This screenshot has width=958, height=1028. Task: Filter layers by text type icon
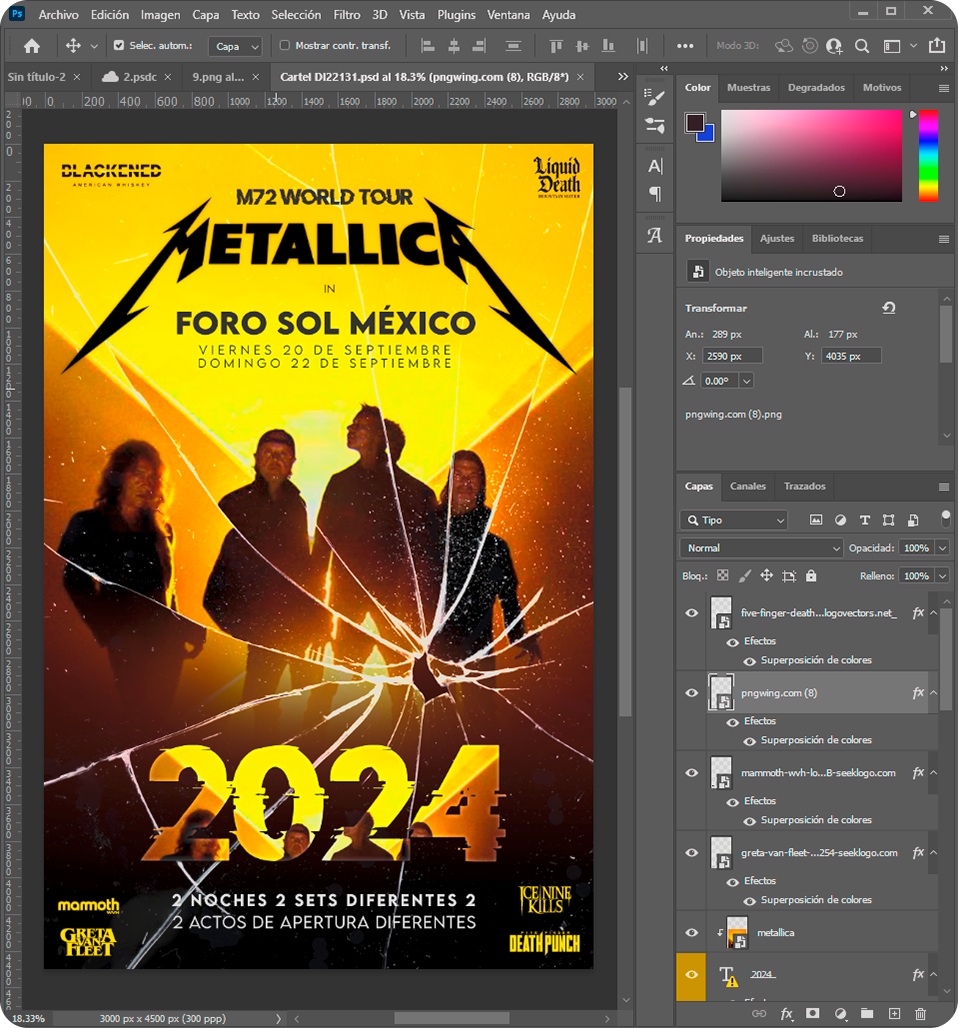864,520
